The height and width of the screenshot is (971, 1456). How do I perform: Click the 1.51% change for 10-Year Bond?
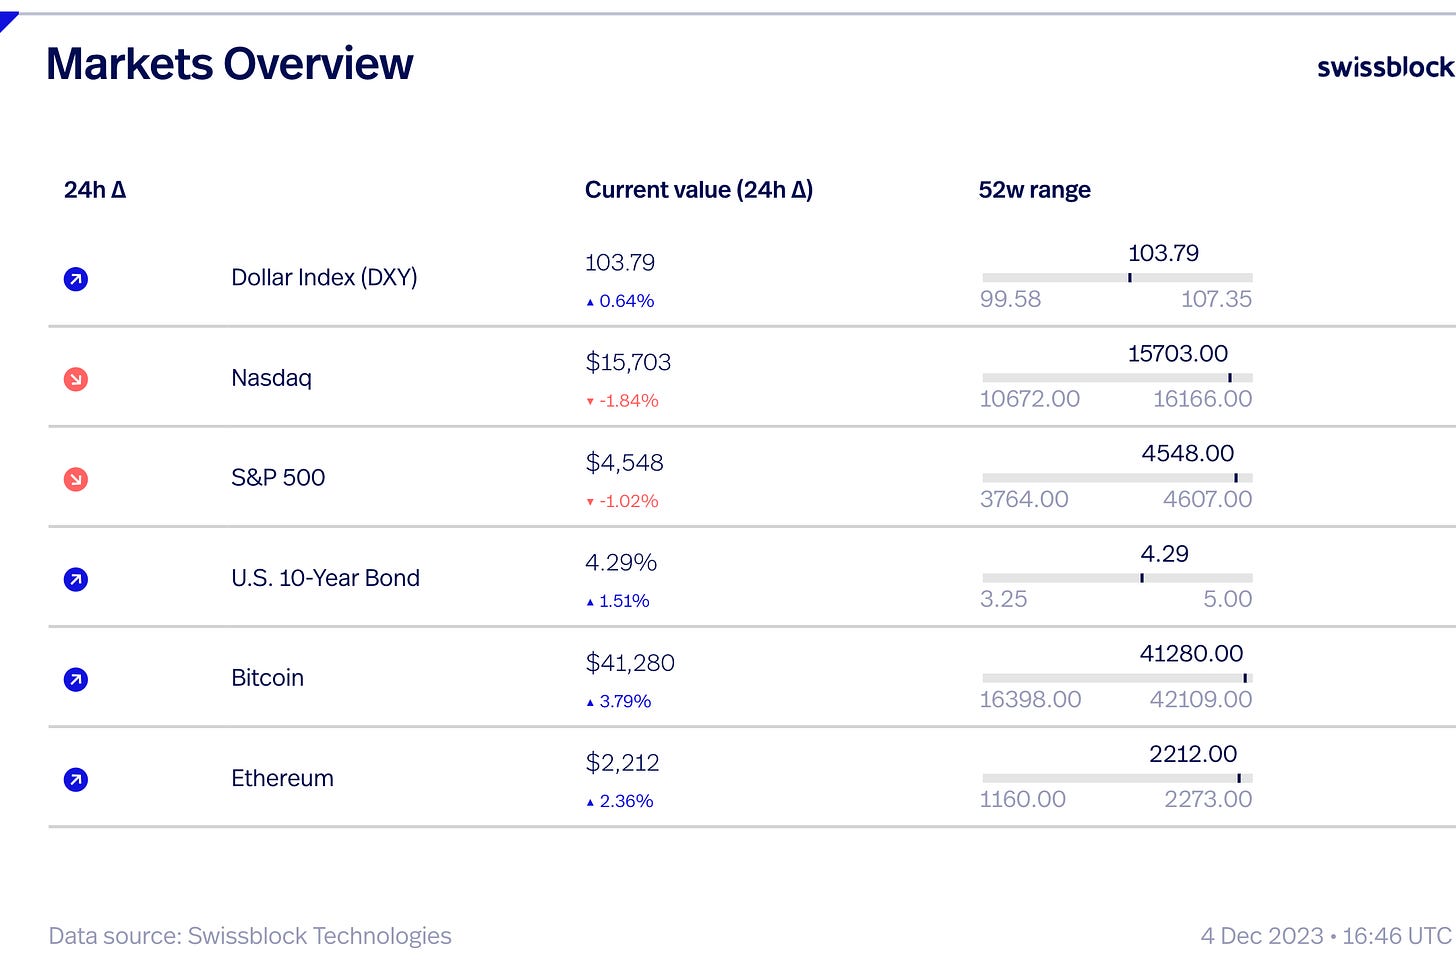click(x=618, y=601)
